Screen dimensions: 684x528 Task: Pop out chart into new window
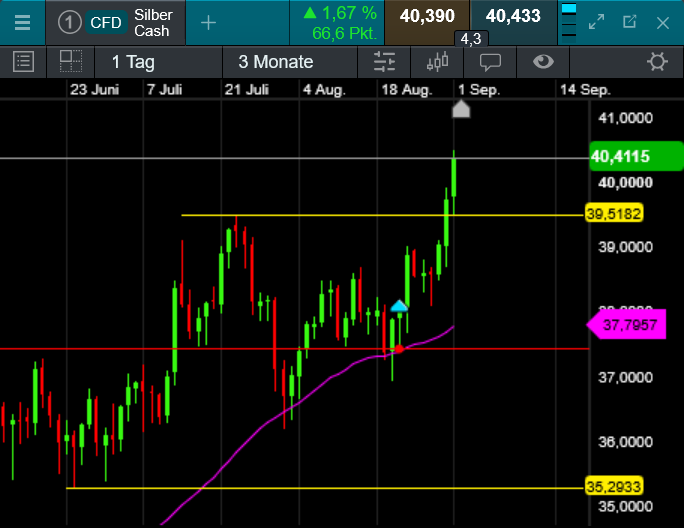[629, 22]
